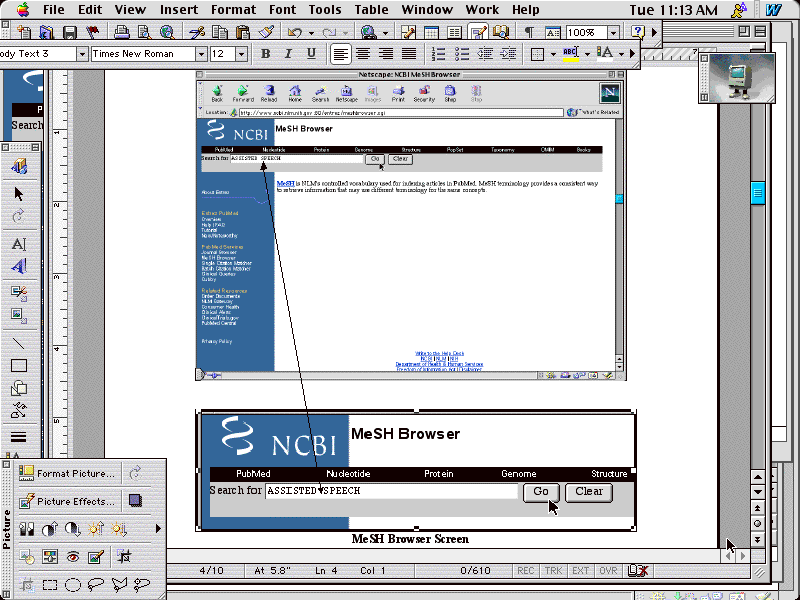Image resolution: width=800 pixels, height=600 pixels.
Task: Open the Tools menu
Action: [x=325, y=10]
